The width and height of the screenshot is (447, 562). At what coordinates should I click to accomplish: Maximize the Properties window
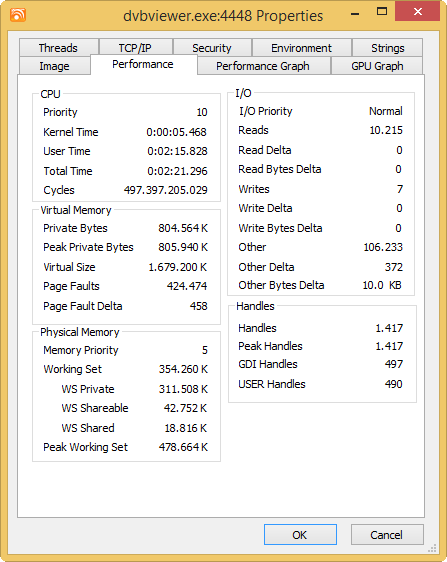click(x=382, y=12)
